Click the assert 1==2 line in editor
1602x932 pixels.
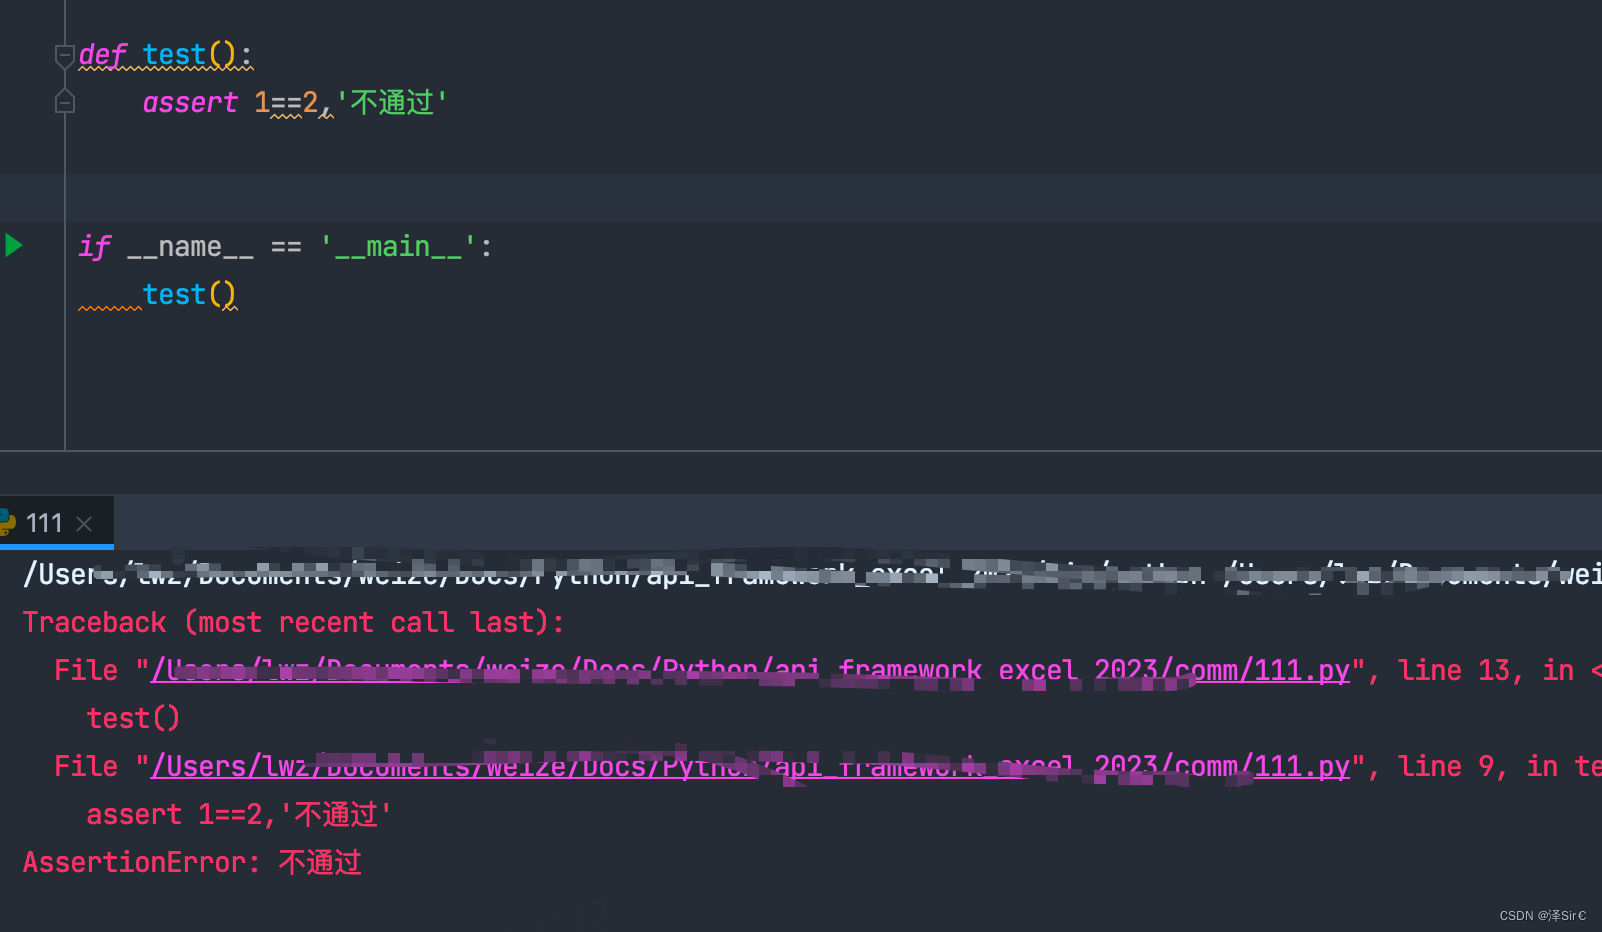[295, 102]
